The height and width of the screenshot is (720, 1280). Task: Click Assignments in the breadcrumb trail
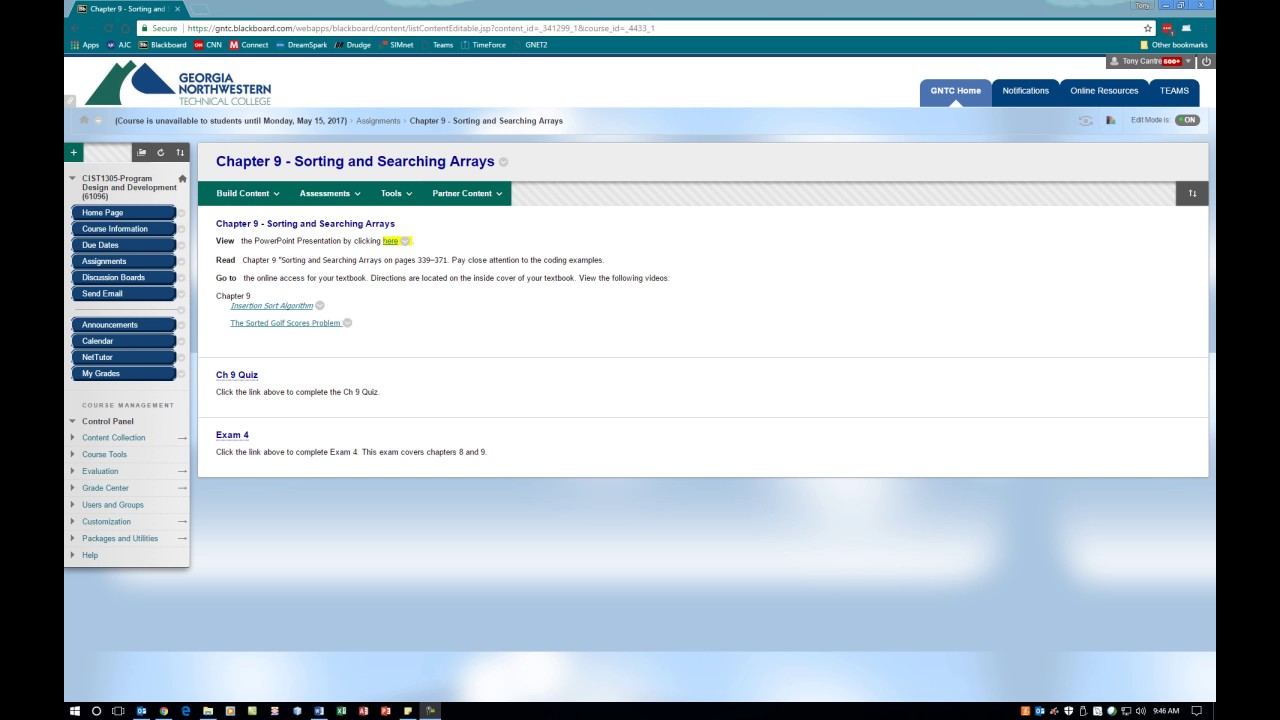coord(378,121)
